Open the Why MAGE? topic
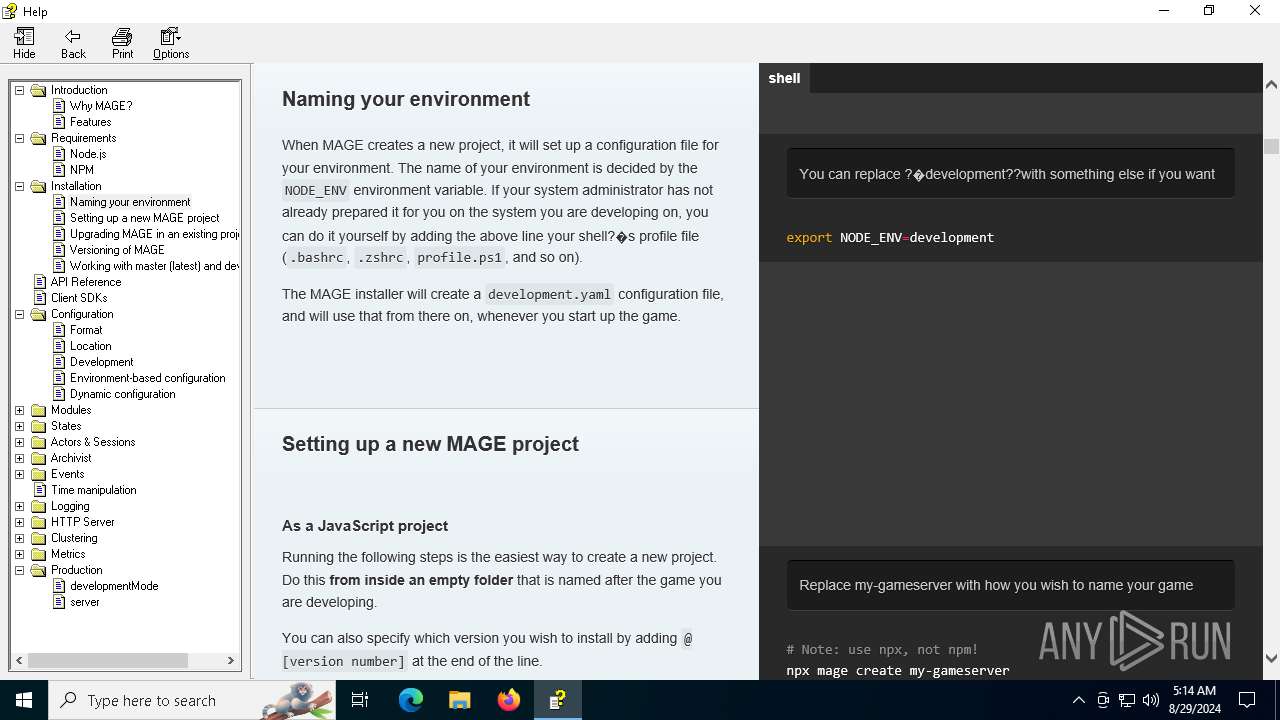The image size is (1280, 720). [101, 106]
